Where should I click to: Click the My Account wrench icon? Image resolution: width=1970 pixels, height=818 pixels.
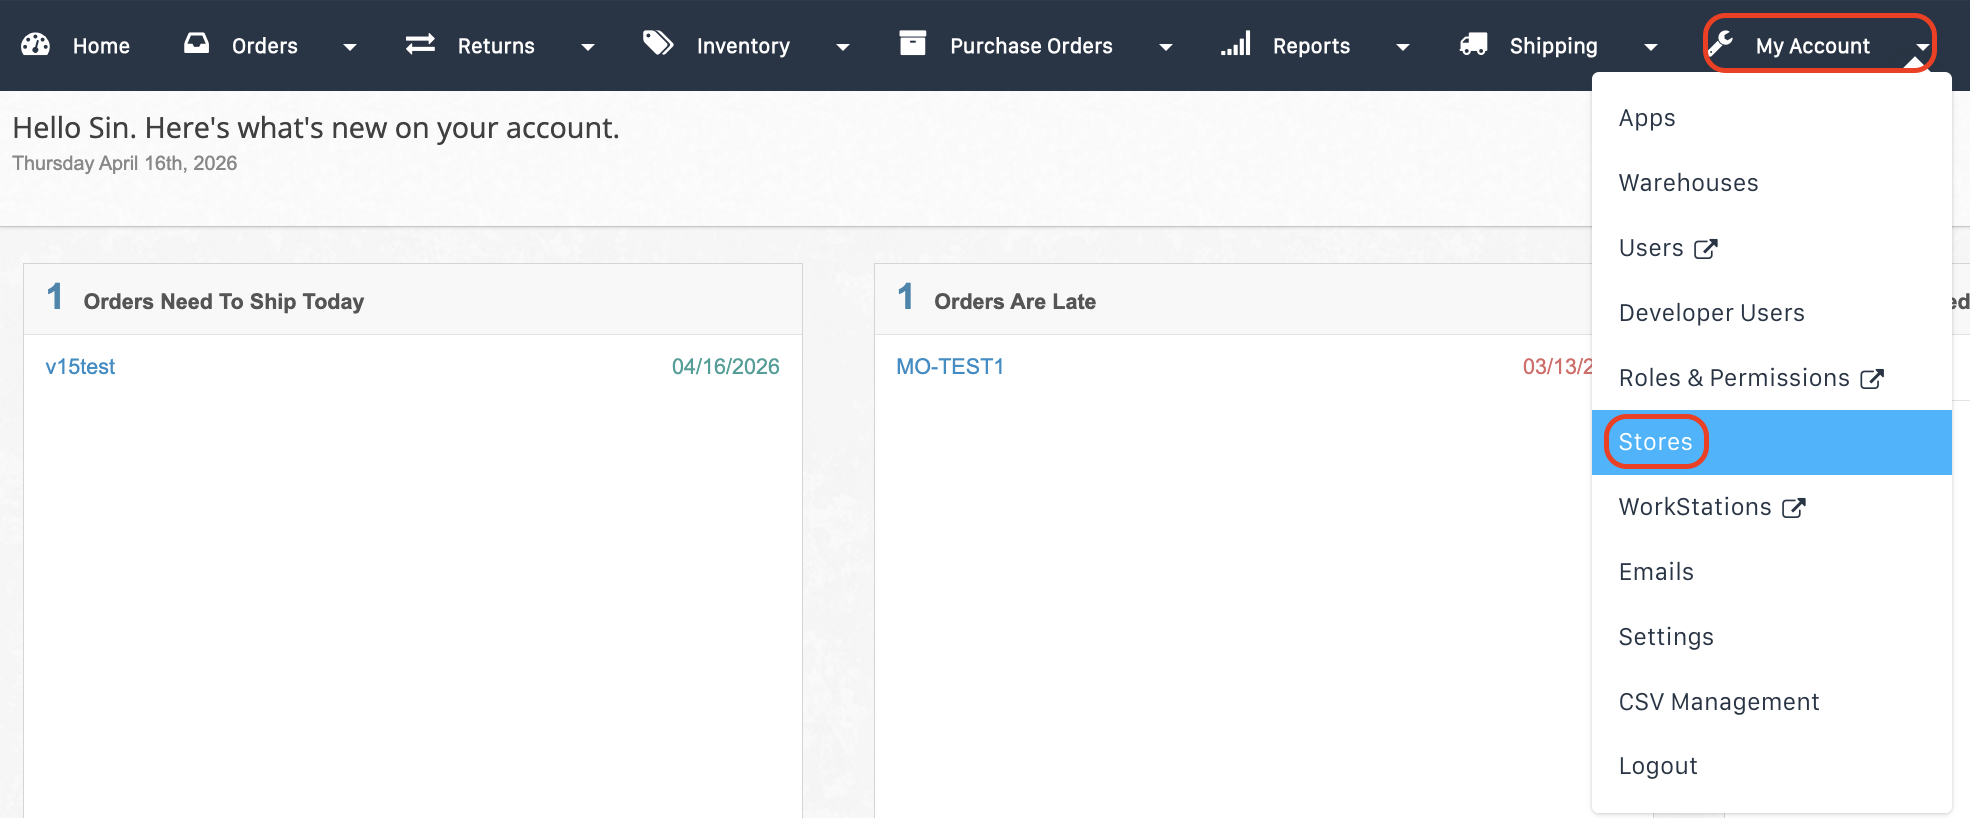pyautogui.click(x=1721, y=44)
